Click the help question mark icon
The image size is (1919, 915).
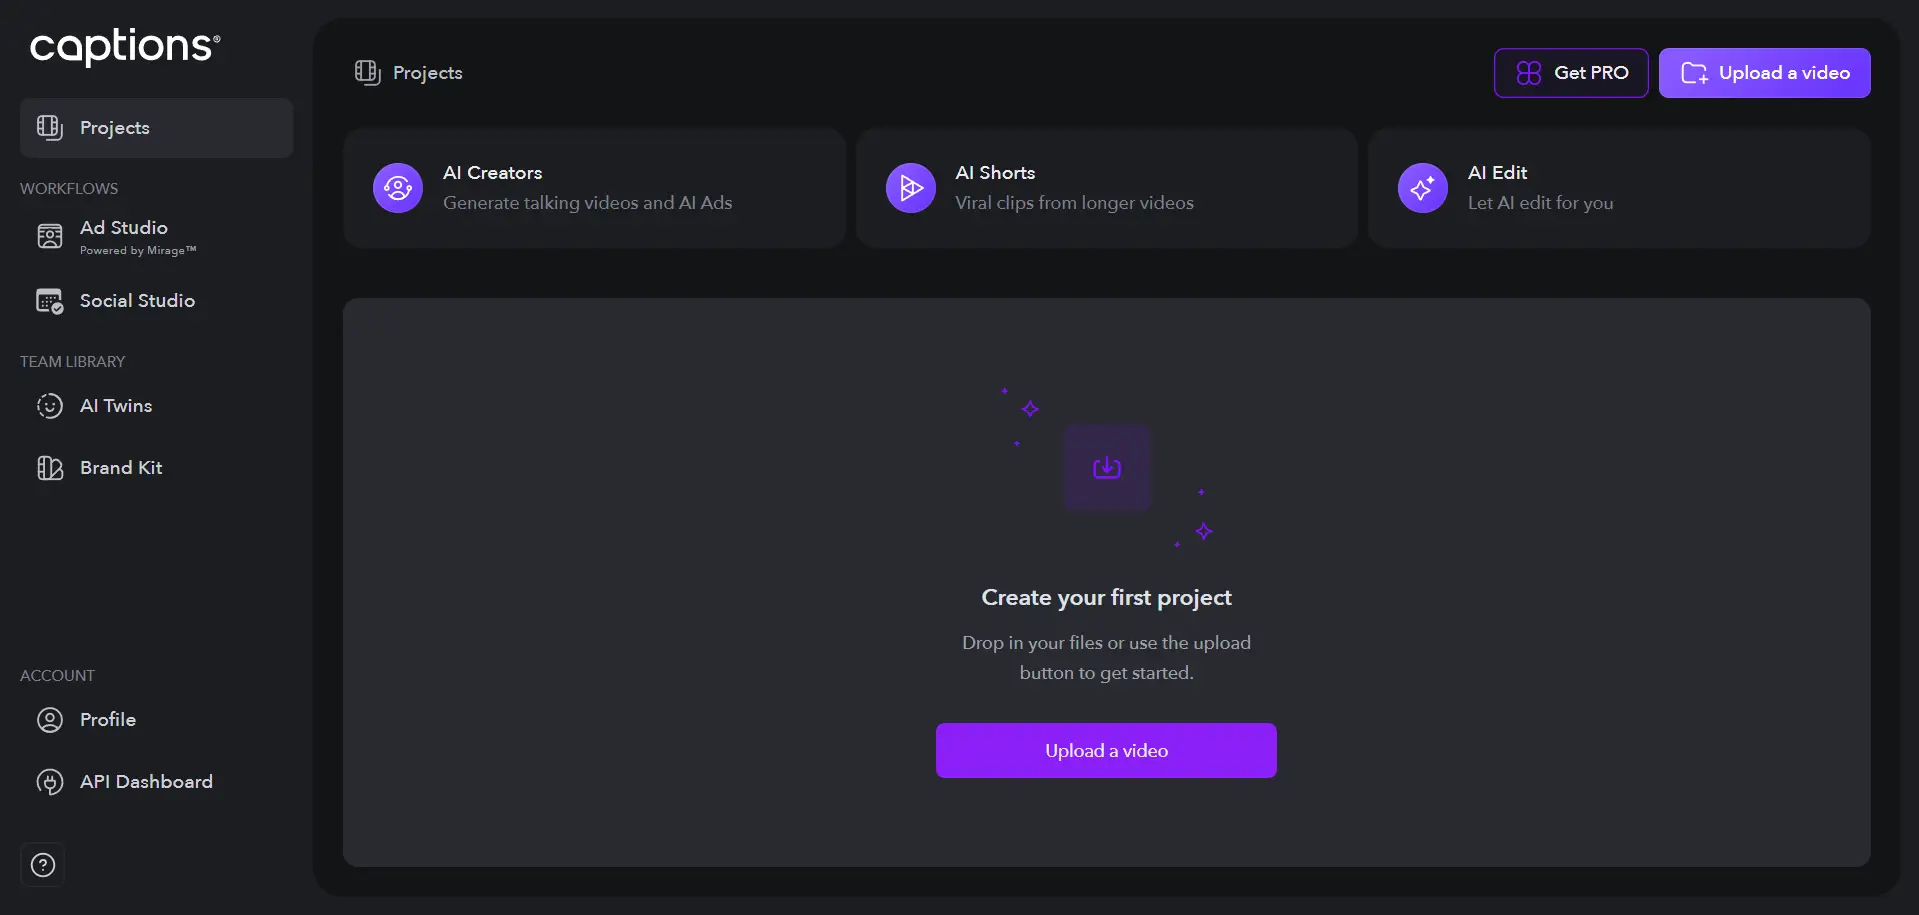click(x=42, y=864)
